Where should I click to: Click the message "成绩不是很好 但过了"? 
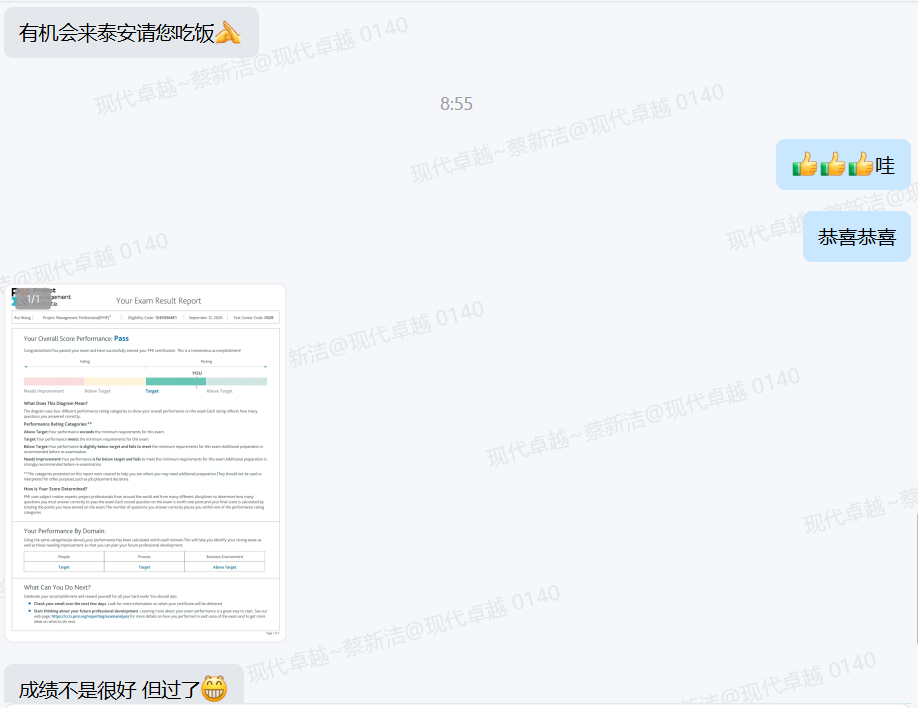(x=124, y=685)
